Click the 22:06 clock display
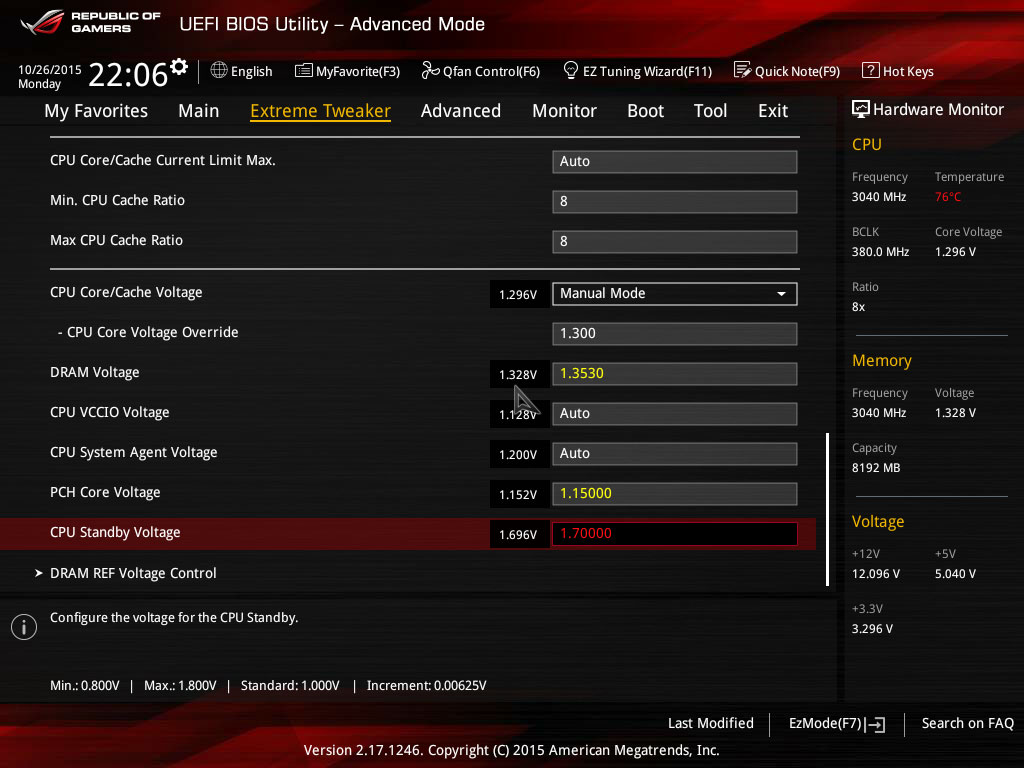This screenshot has width=1024, height=768. tap(128, 74)
